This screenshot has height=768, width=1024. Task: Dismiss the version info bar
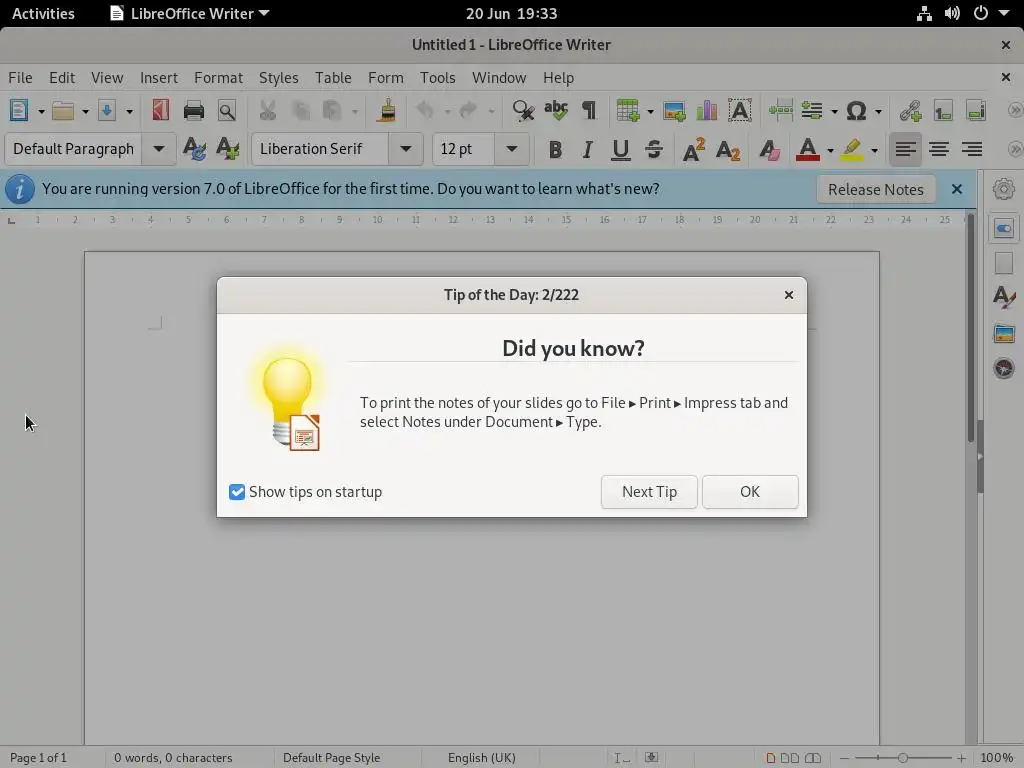[x=957, y=189]
